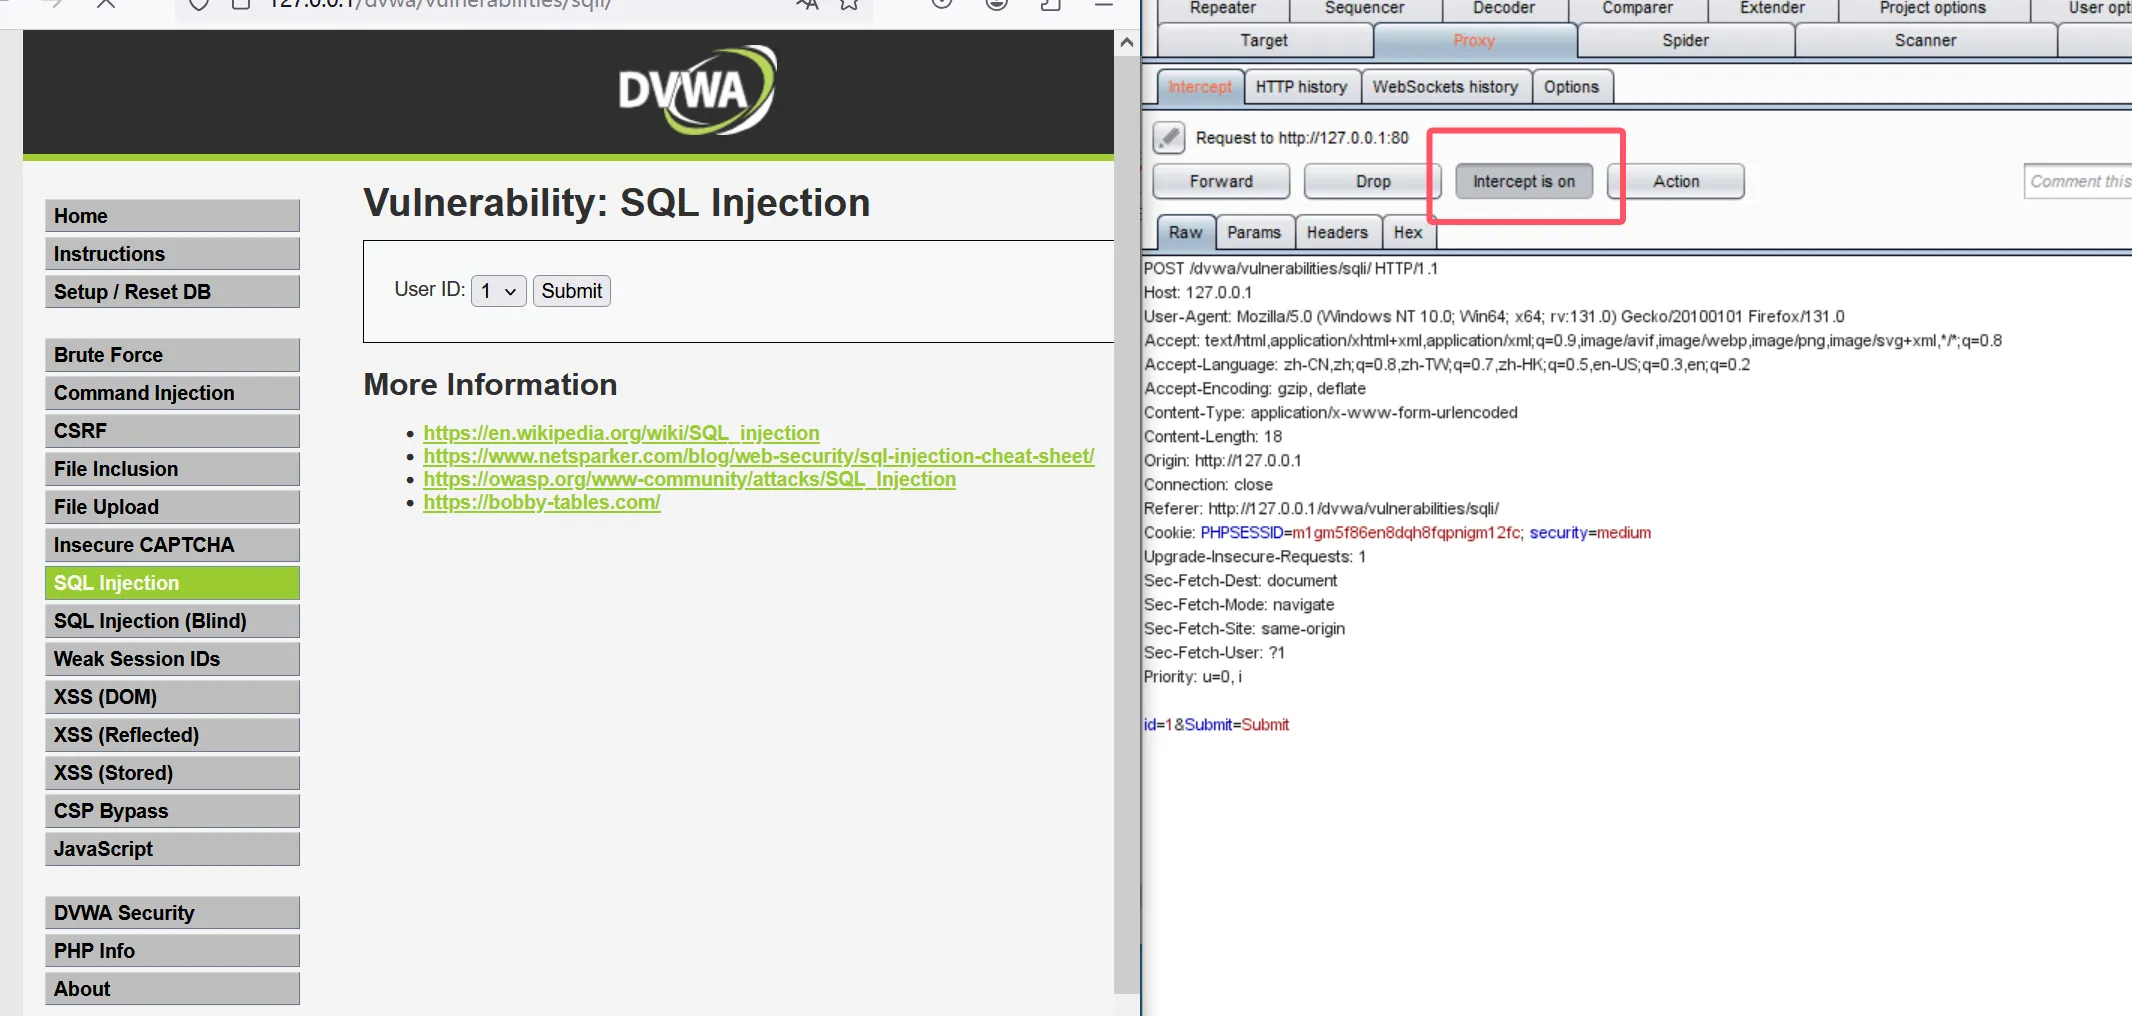Click the Cookie: PHPSESSID header line

coord(1397,532)
